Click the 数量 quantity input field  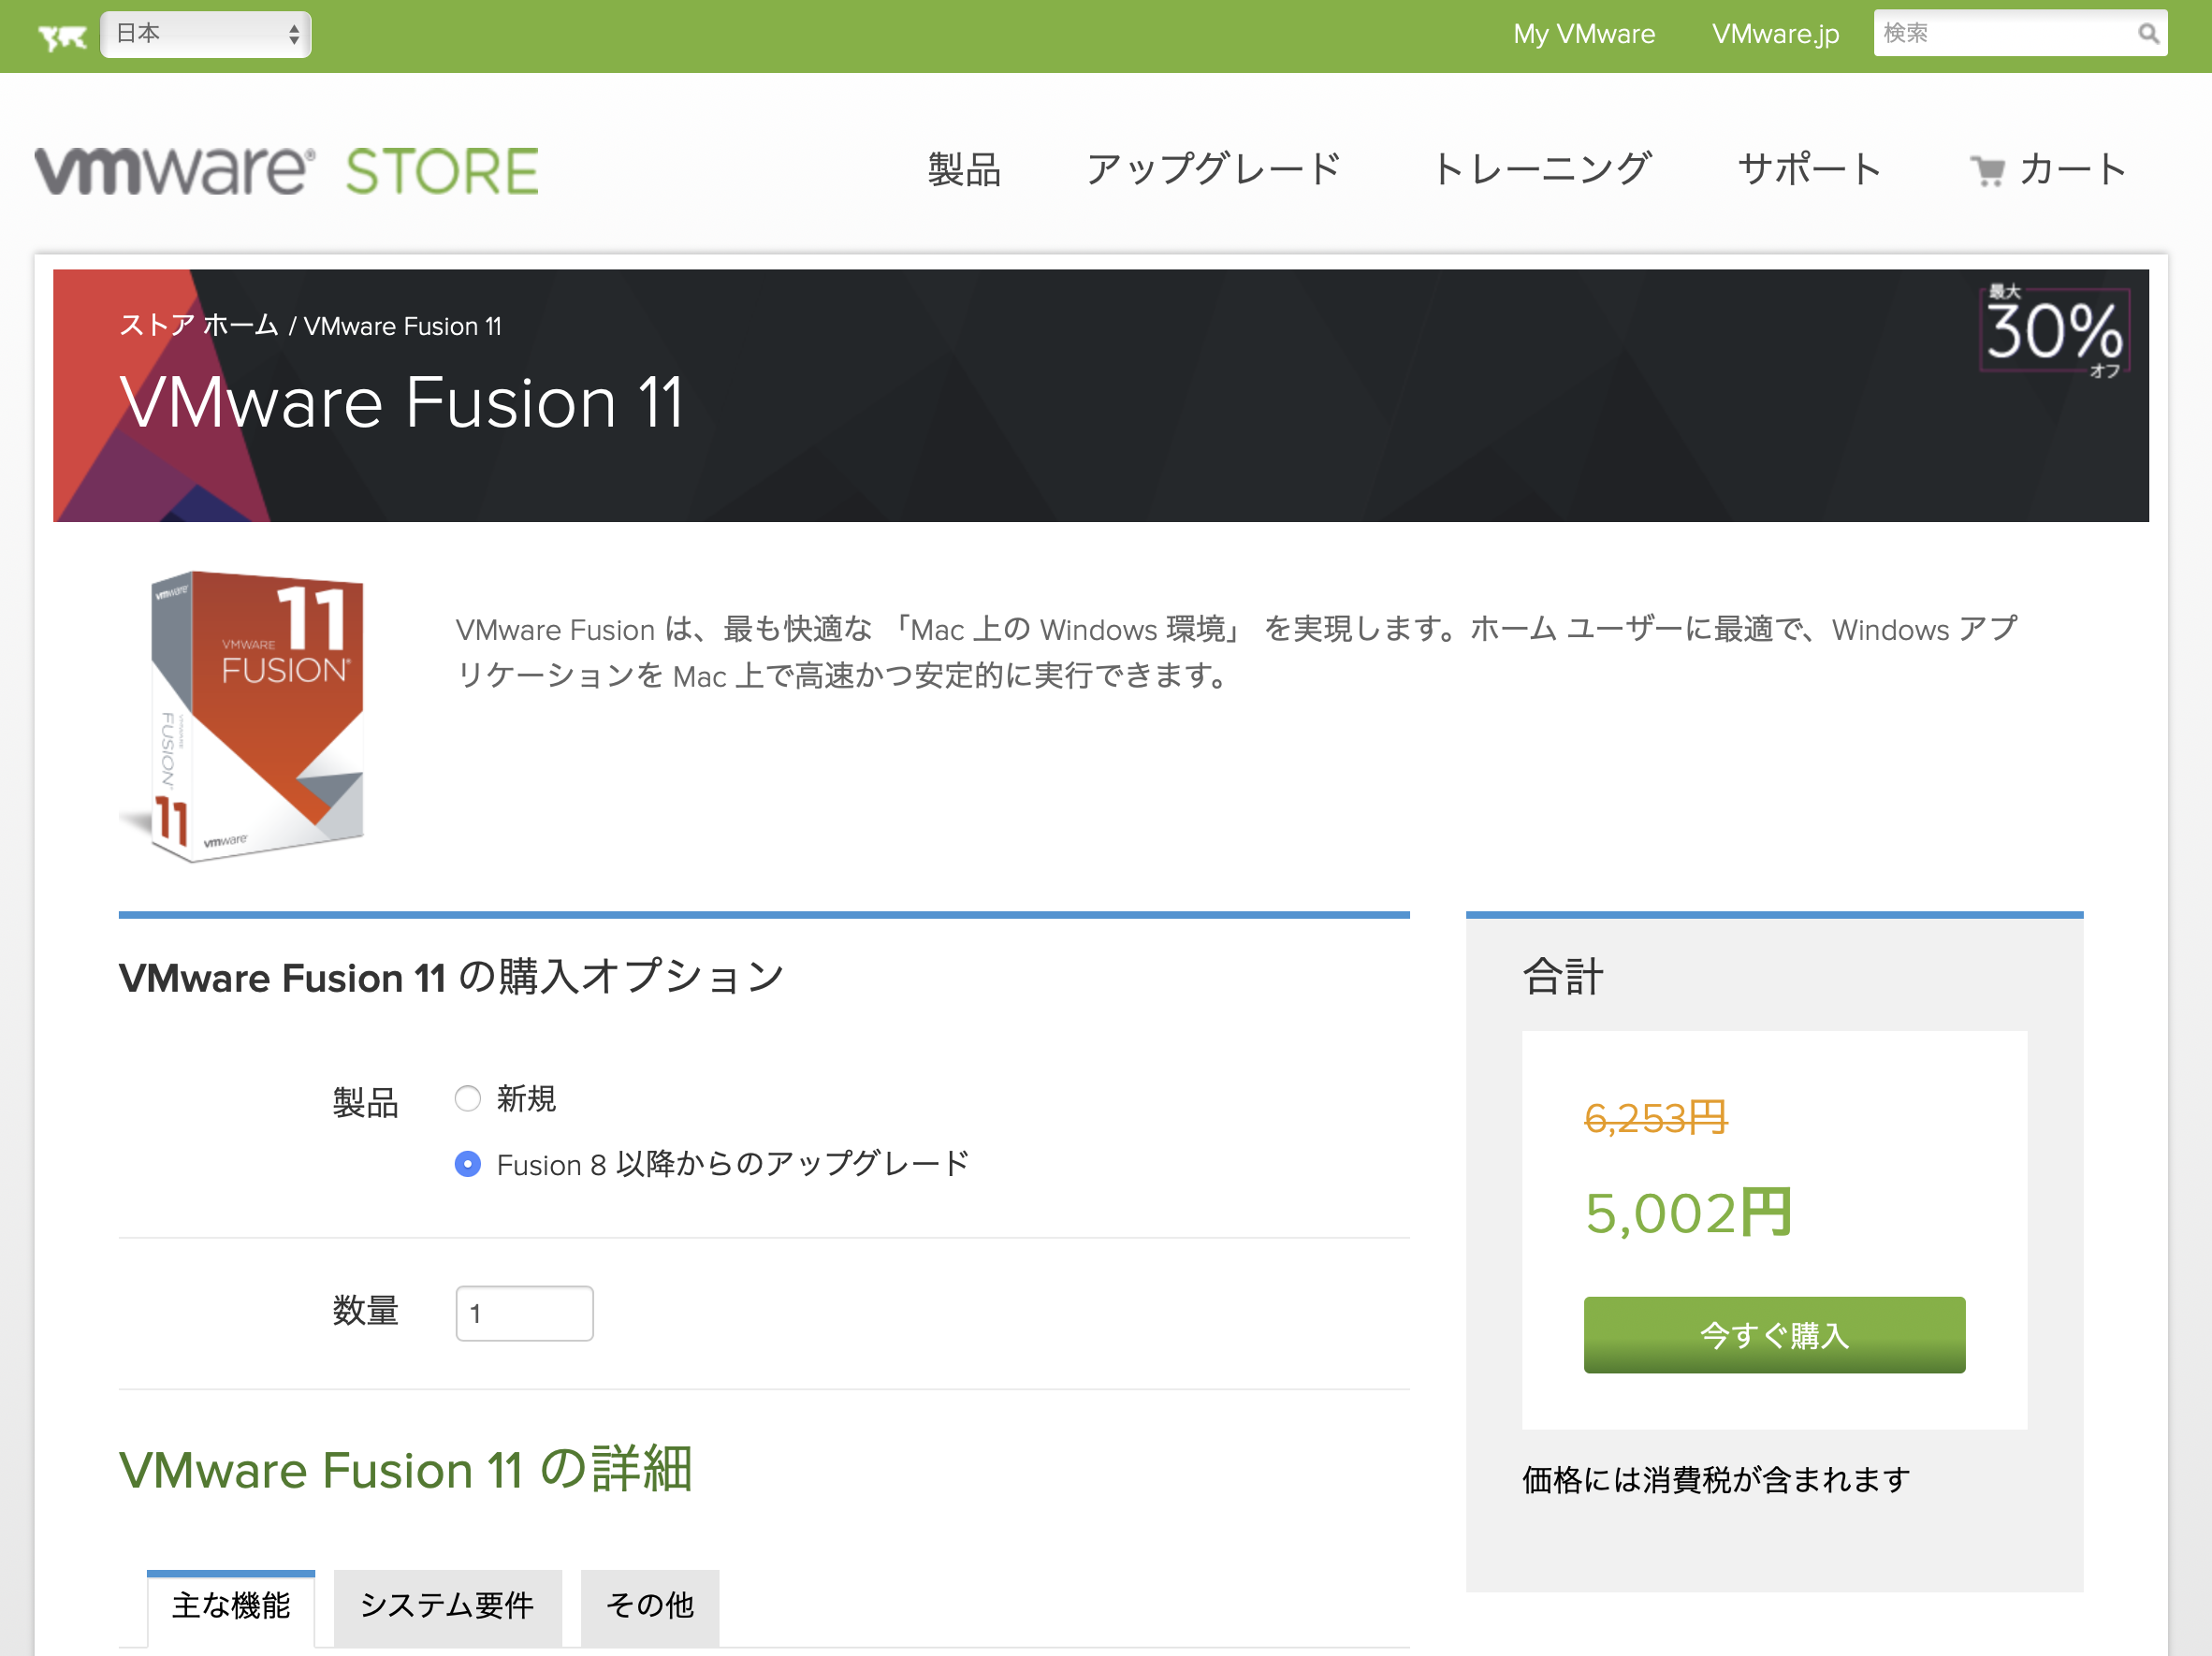524,1313
